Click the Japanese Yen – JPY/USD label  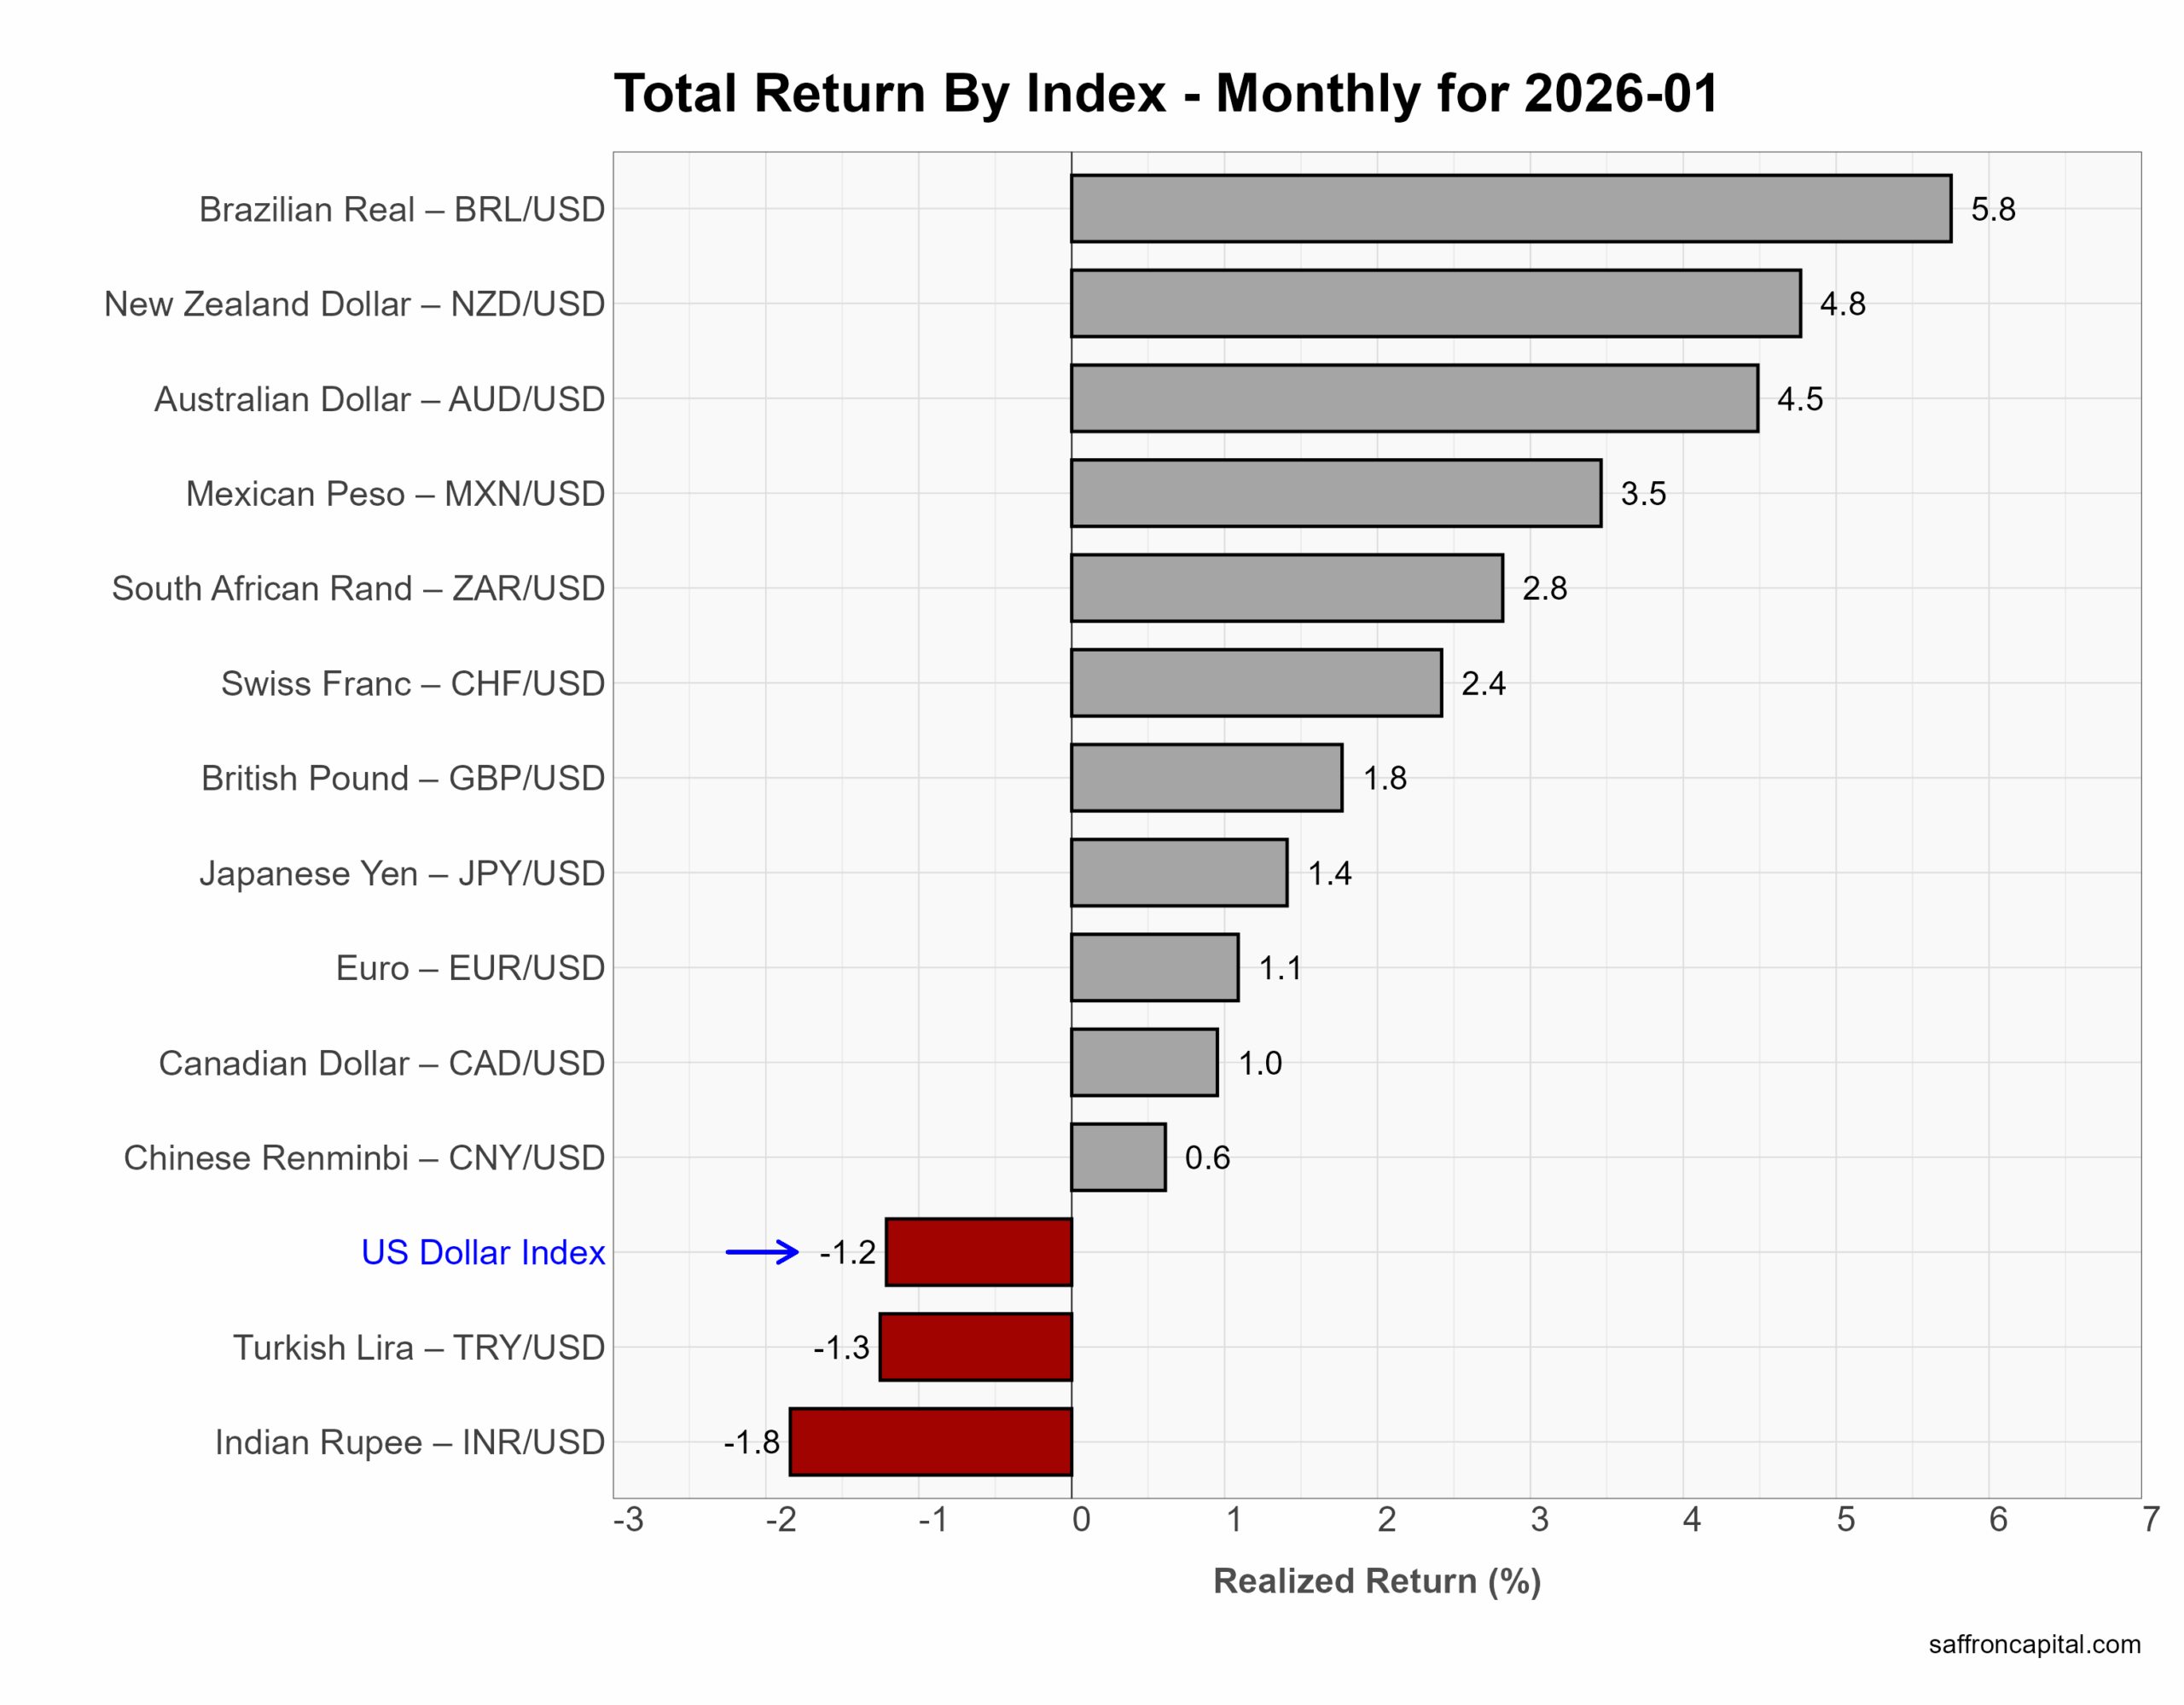tap(402, 873)
